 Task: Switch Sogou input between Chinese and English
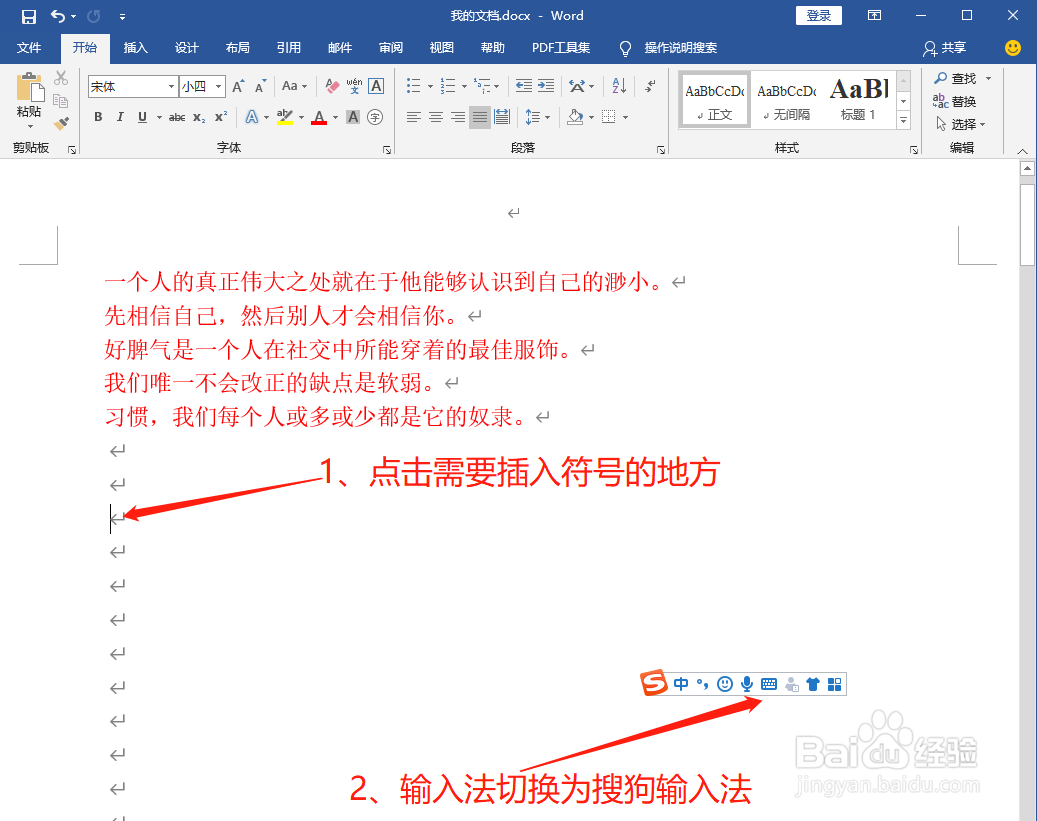click(x=680, y=683)
